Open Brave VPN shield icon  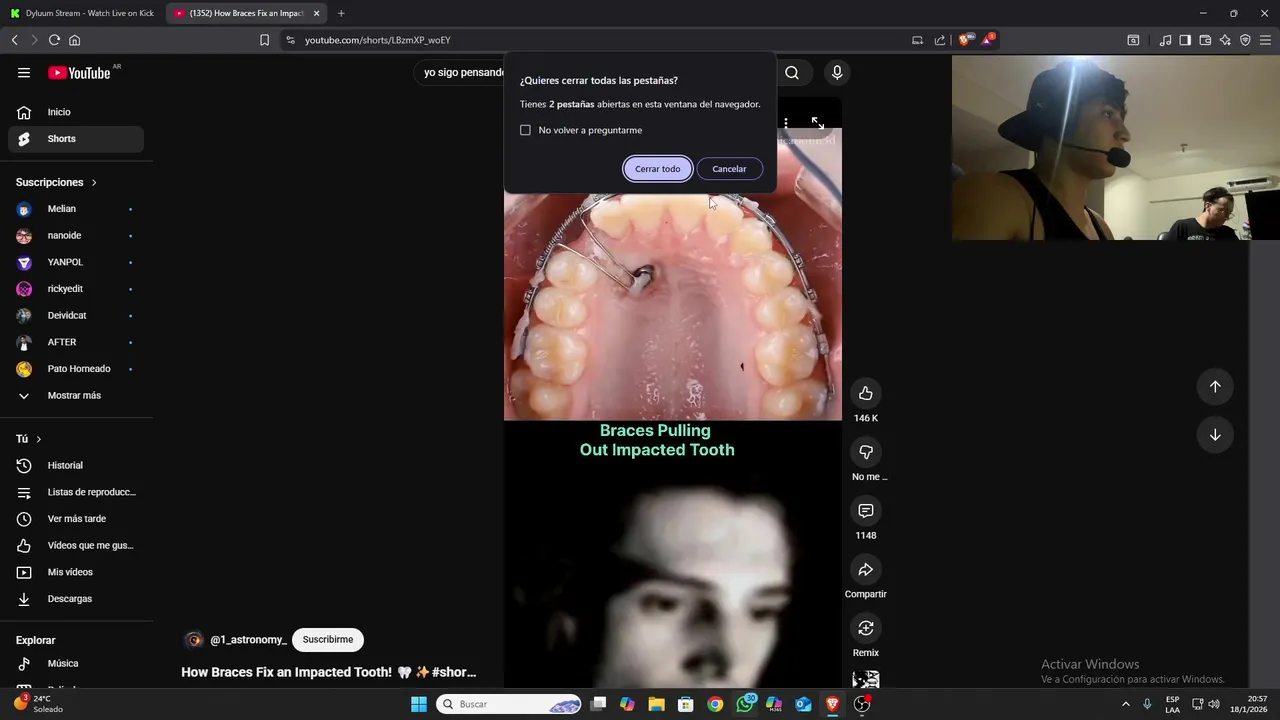point(1245,40)
